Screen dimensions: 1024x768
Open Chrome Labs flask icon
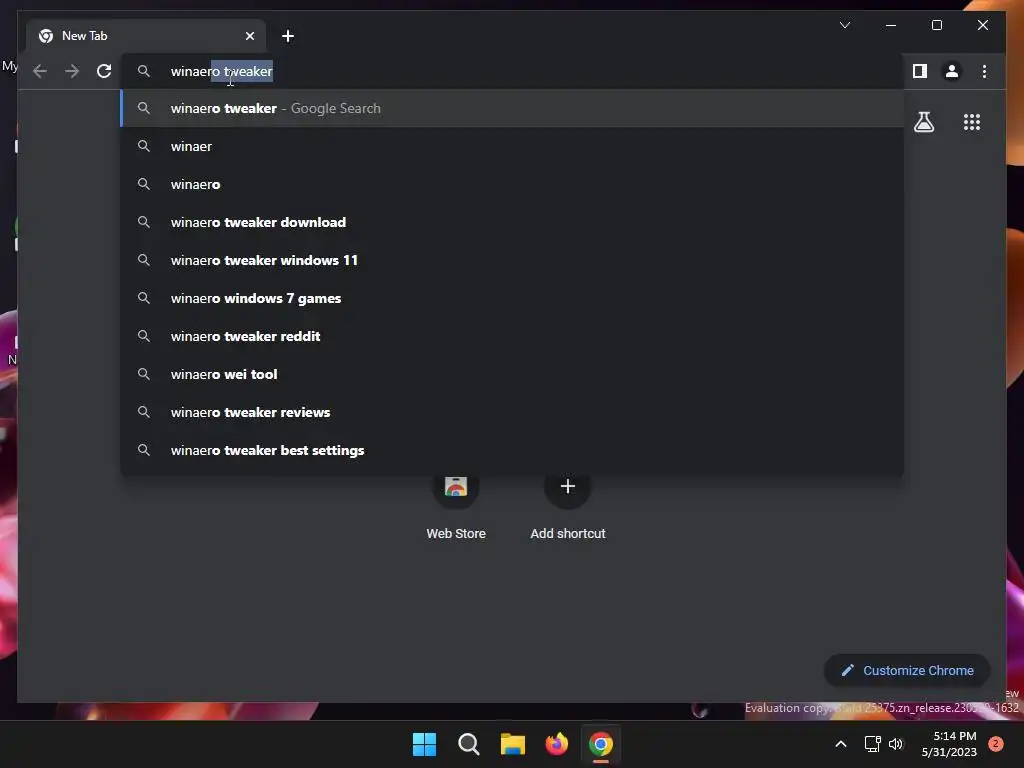pyautogui.click(x=923, y=122)
